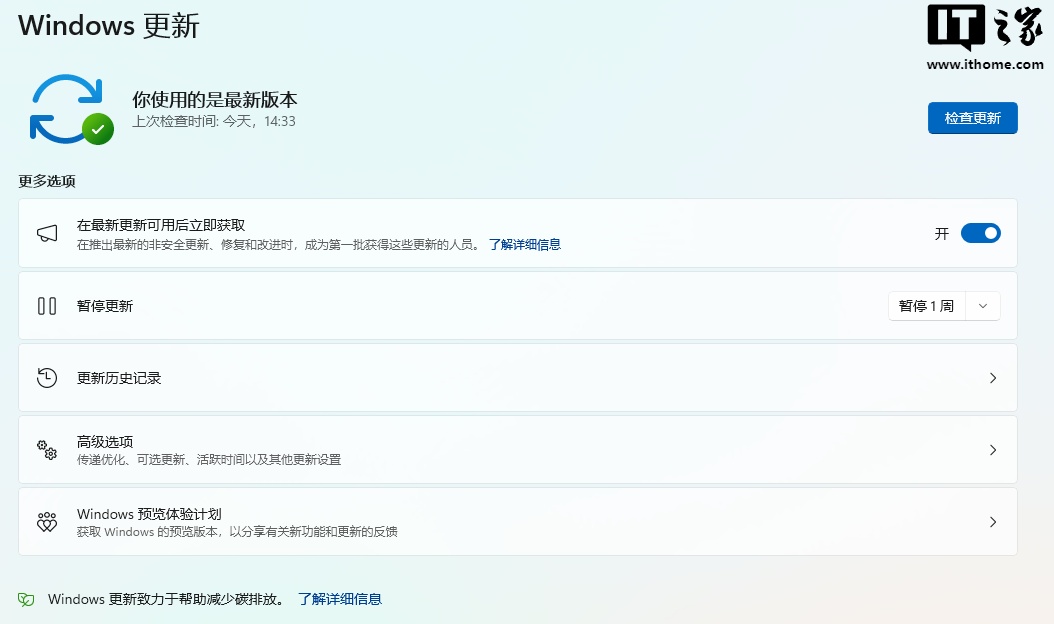
Task: Expand Windows 预览体验计划 using its right chevron
Action: pyautogui.click(x=993, y=522)
